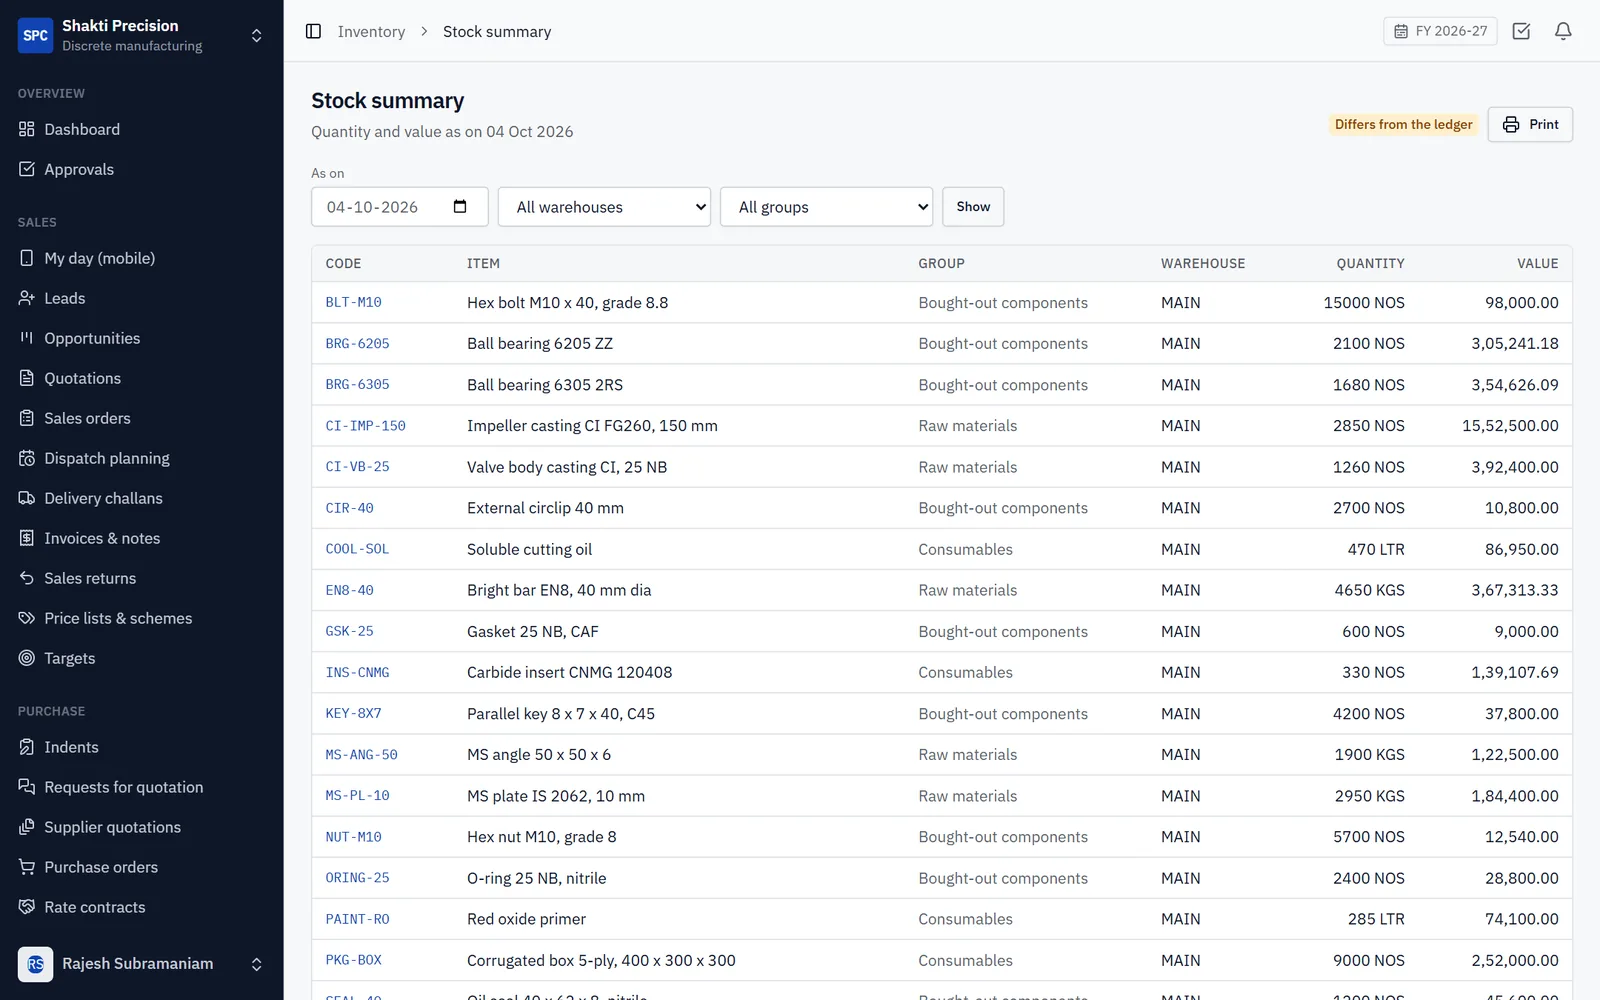Click the Opportunities icon in sidebar
The width and height of the screenshot is (1600, 1000).
[x=27, y=338]
